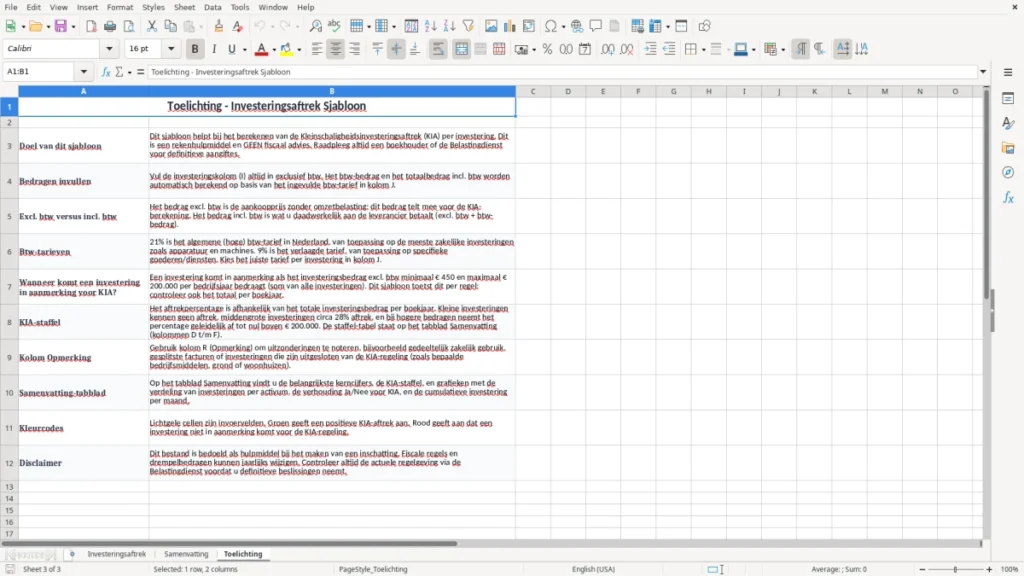
Task: Toggle Align Left
Action: pyautogui.click(x=317, y=49)
